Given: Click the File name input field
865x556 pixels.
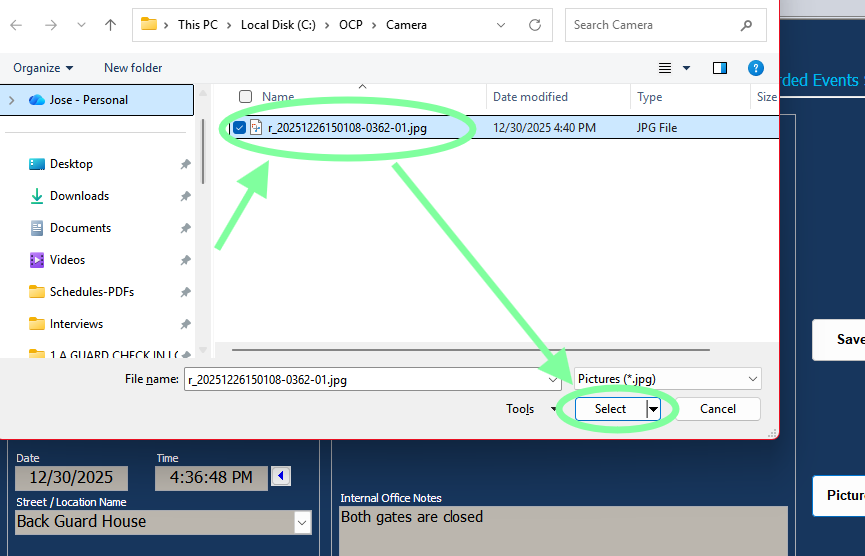Looking at the screenshot, I should point(365,380).
